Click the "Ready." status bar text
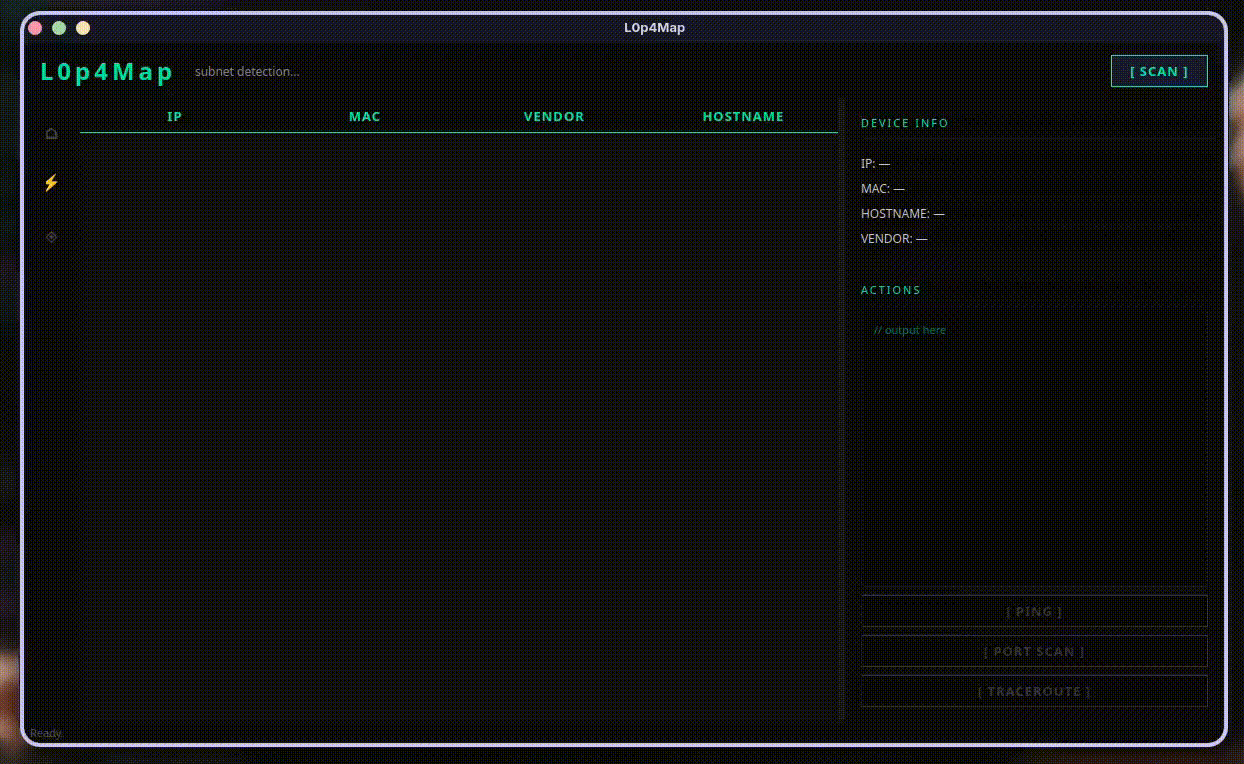This screenshot has height=764, width=1244. (x=46, y=733)
